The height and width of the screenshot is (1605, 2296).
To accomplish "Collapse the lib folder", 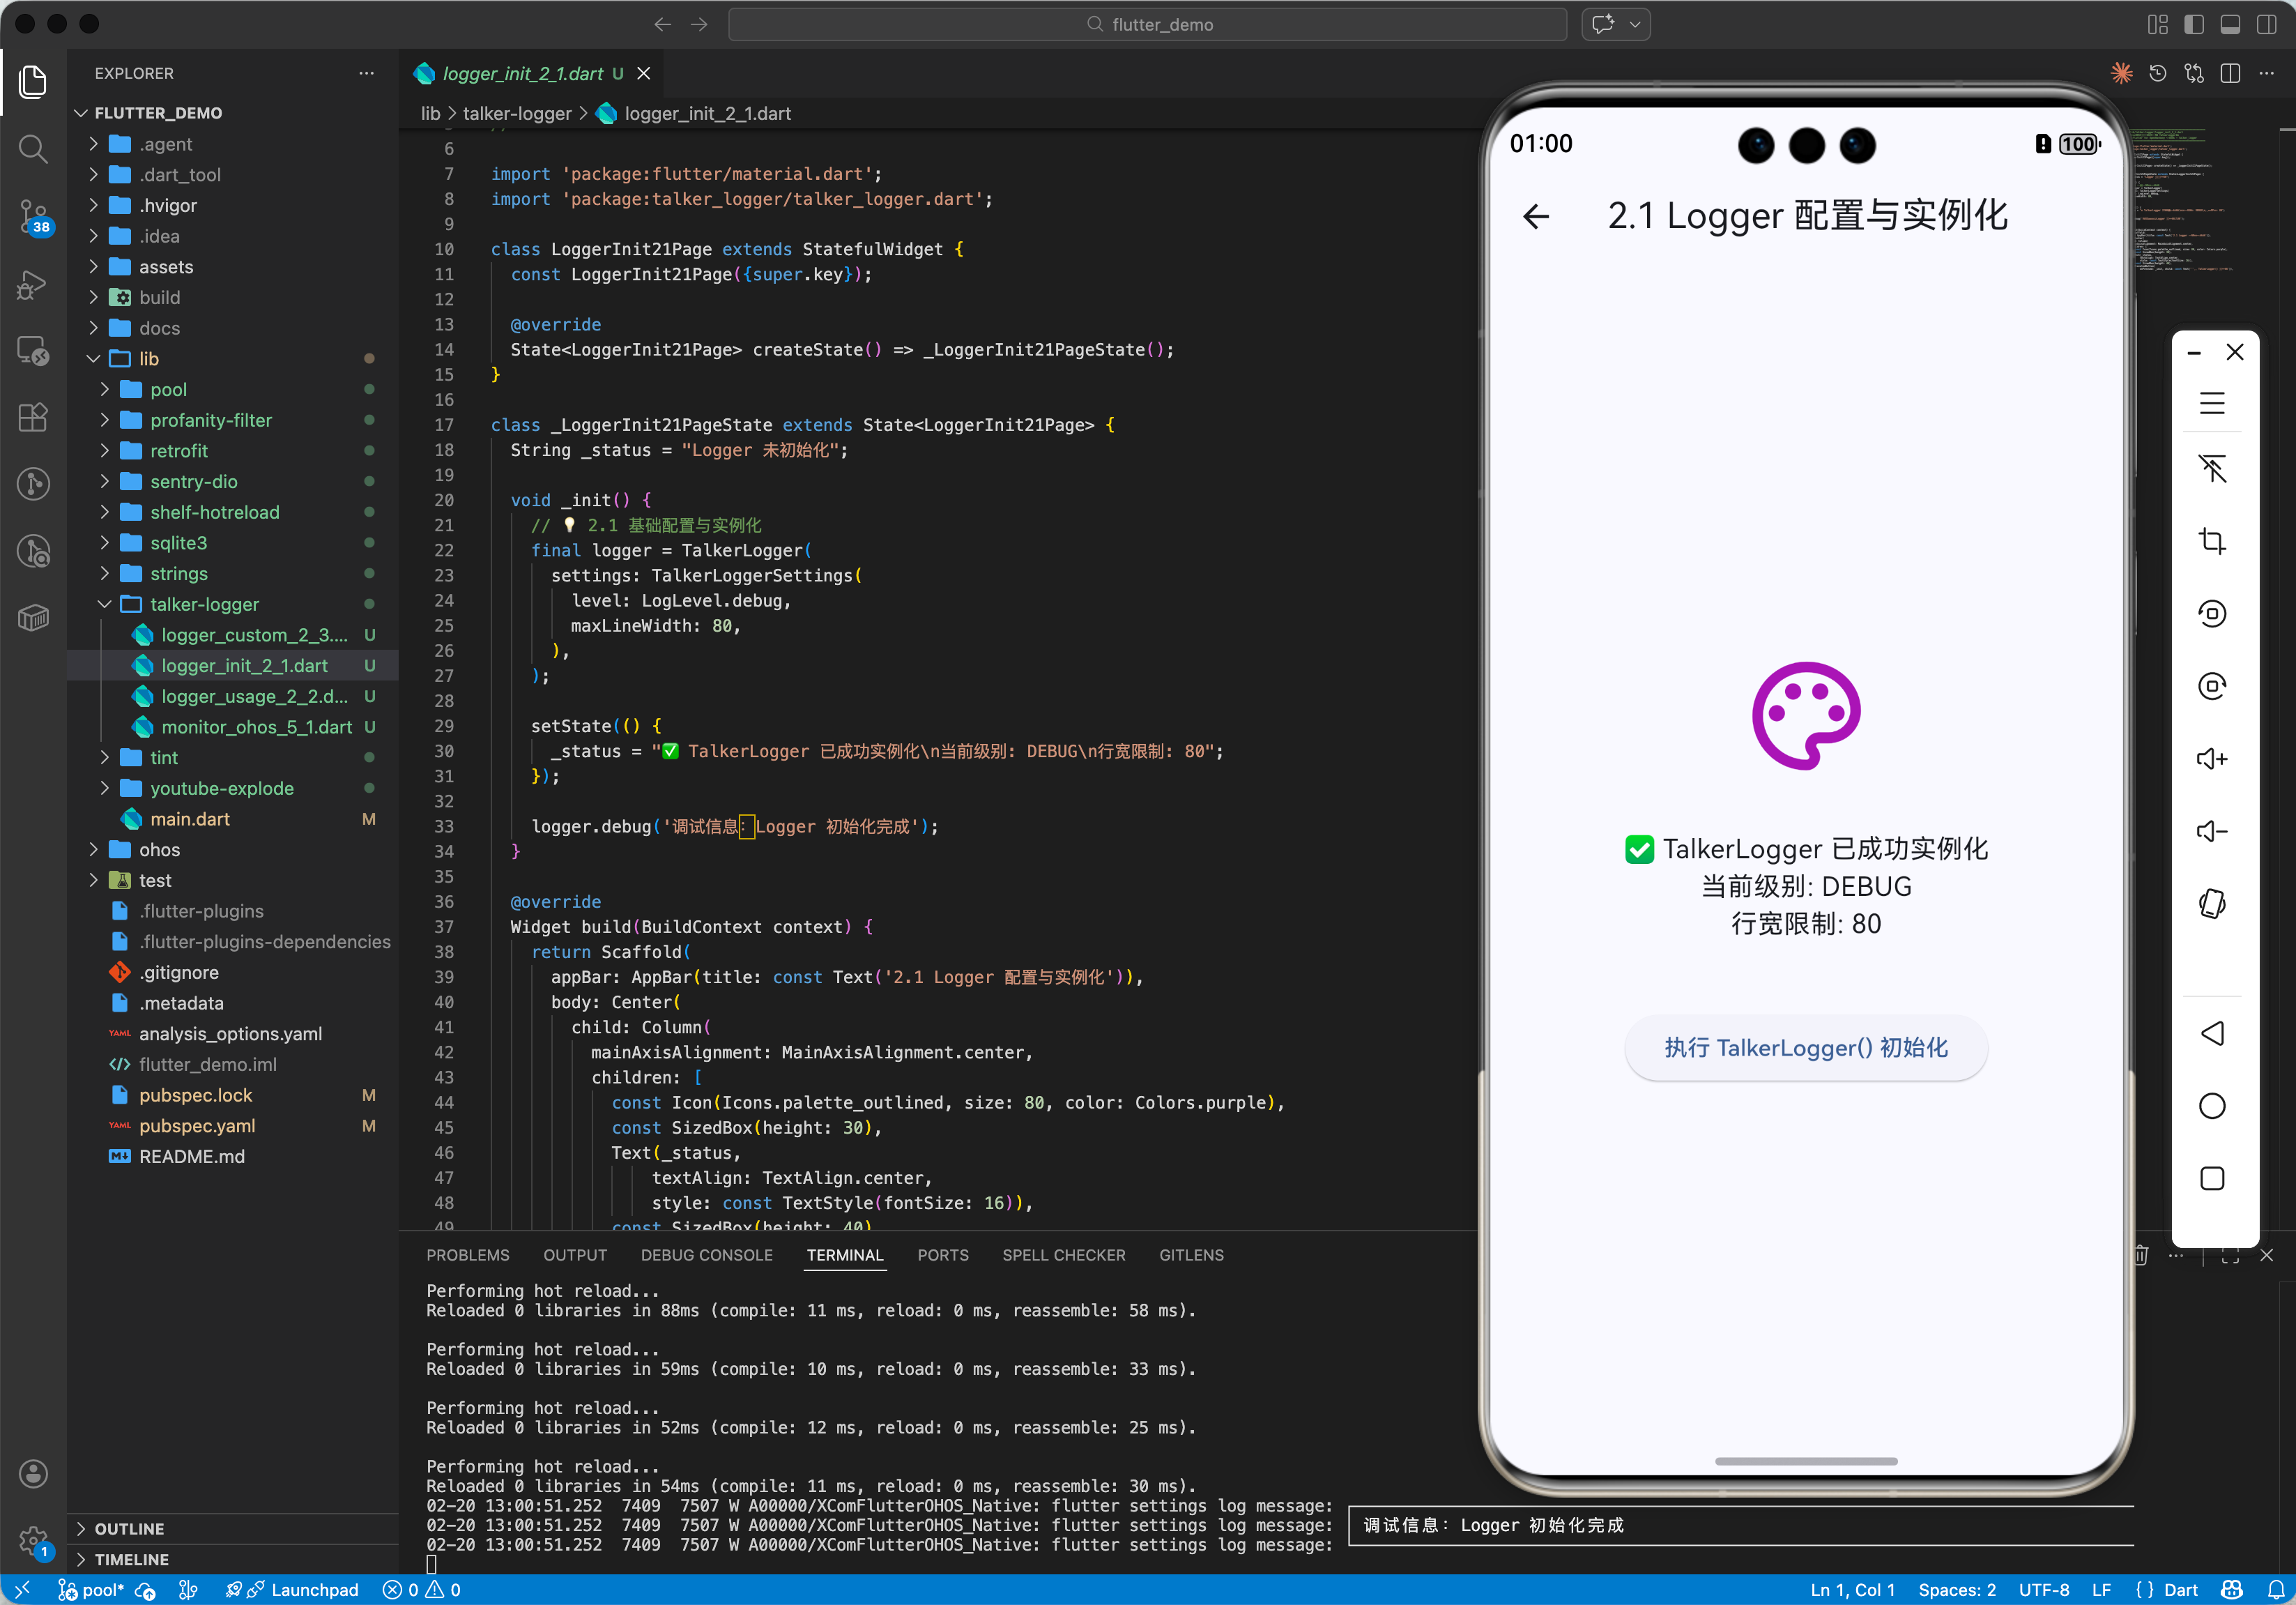I will tap(93, 359).
